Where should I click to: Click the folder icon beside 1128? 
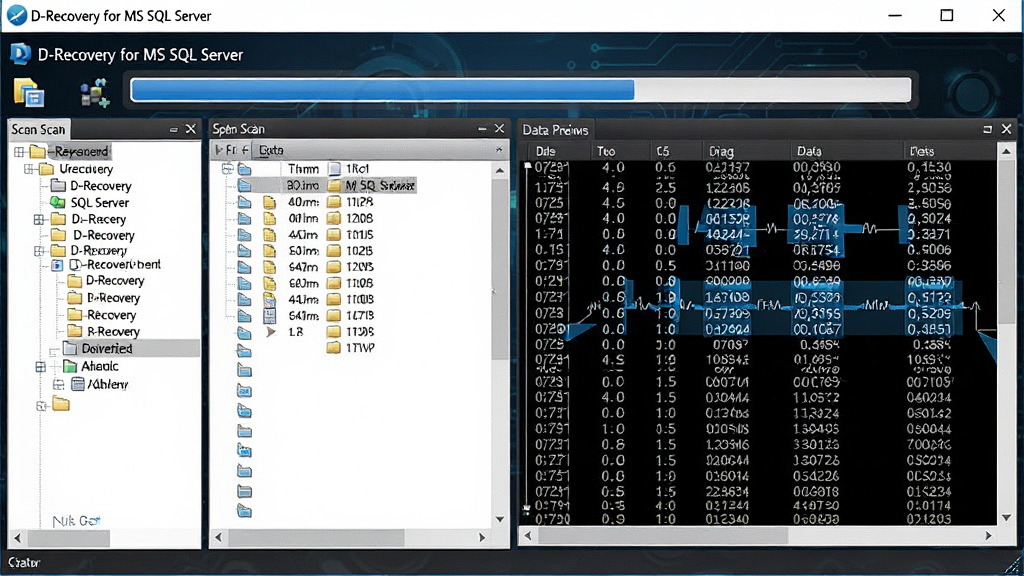point(334,202)
